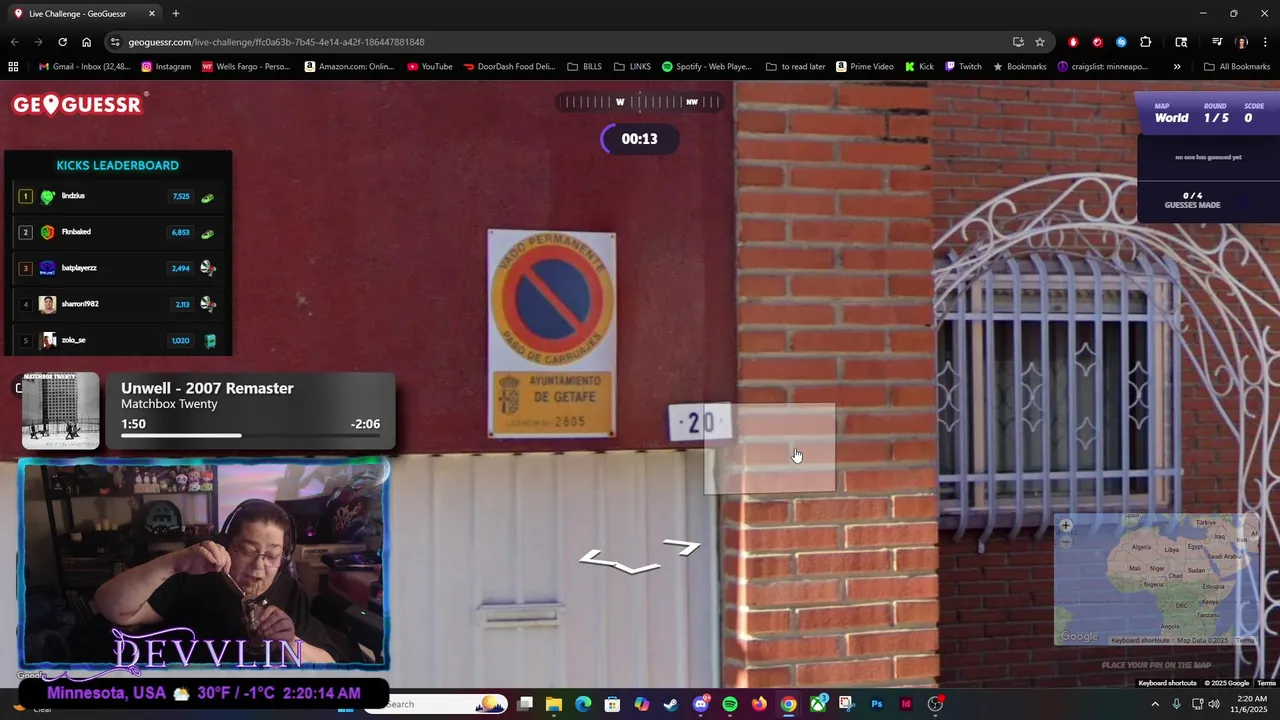Open the Amazon.com bookmark
This screenshot has width=1280, height=720.
tap(350, 67)
